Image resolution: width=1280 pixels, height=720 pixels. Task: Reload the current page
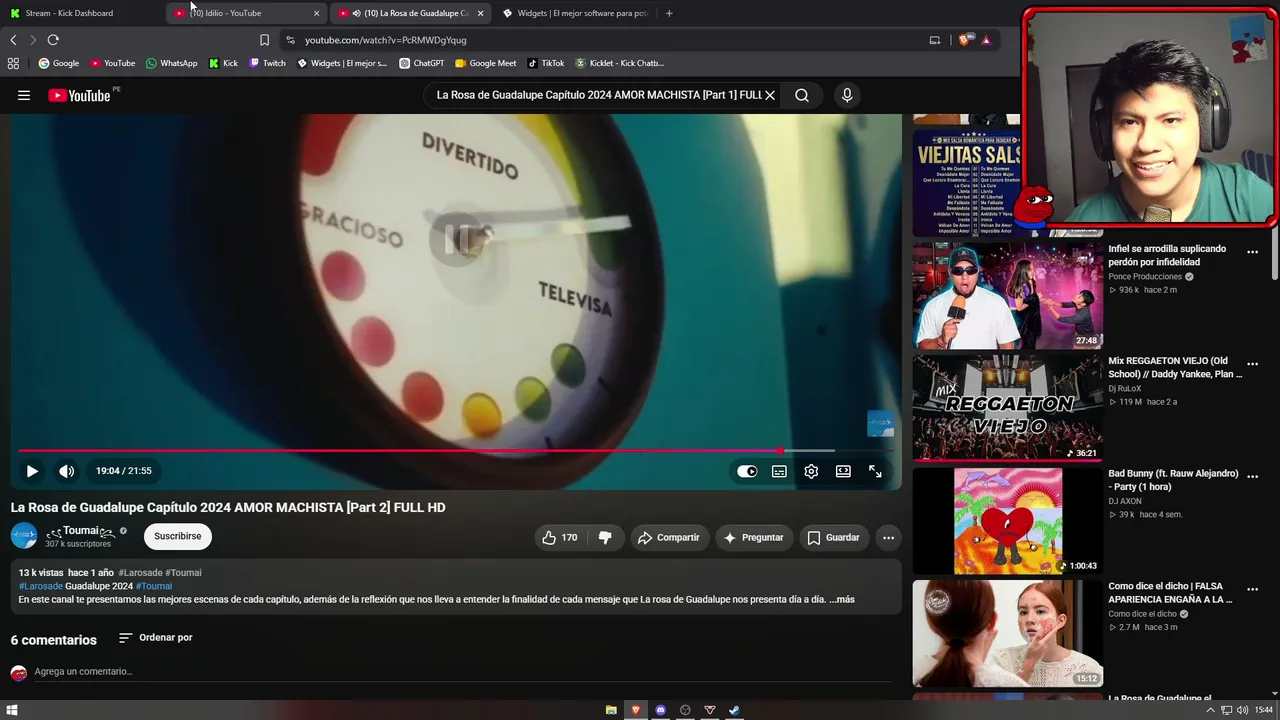pyautogui.click(x=53, y=40)
